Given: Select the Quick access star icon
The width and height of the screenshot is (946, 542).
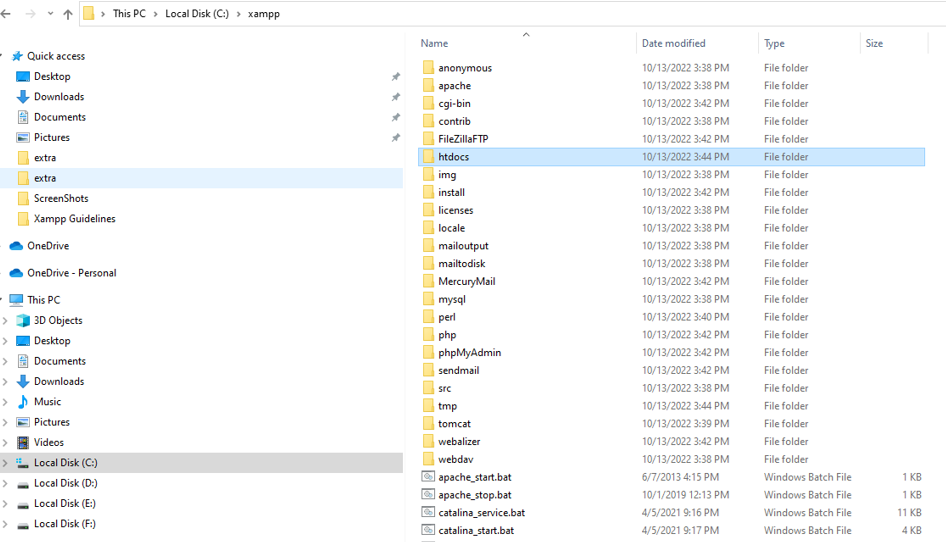Looking at the screenshot, I should (17, 56).
